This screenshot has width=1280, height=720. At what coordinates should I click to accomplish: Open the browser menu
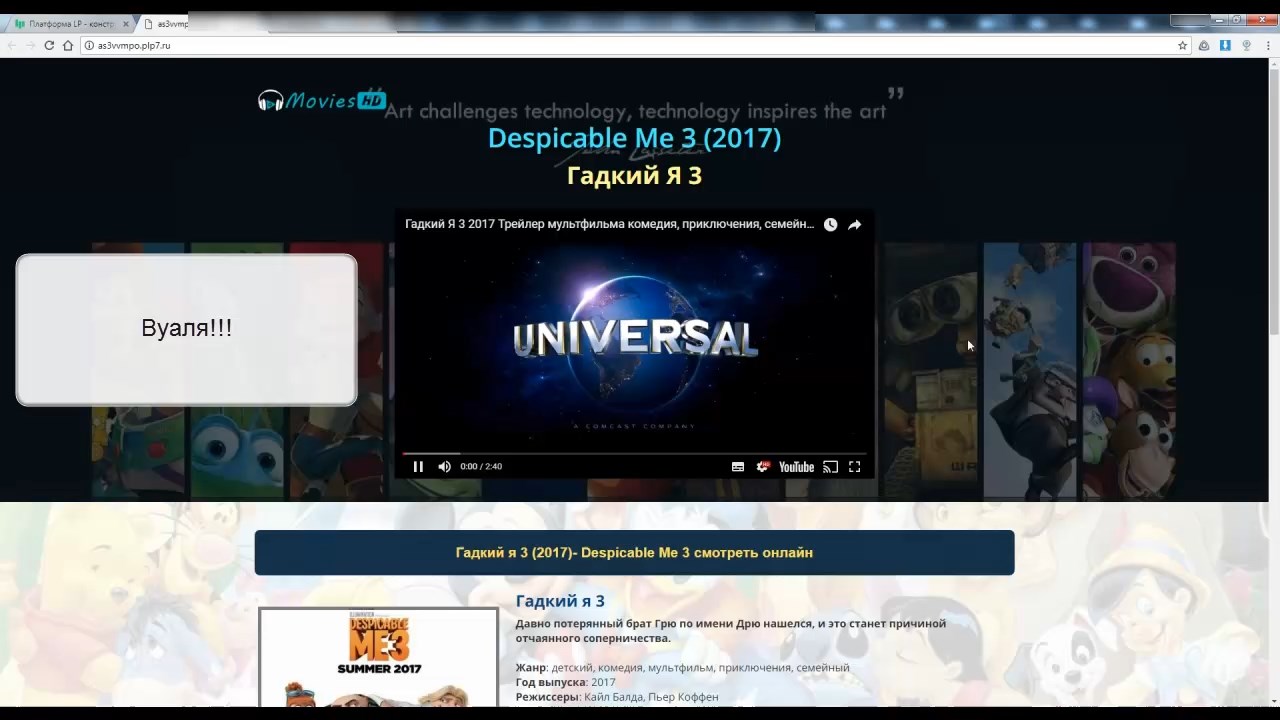(x=1267, y=46)
